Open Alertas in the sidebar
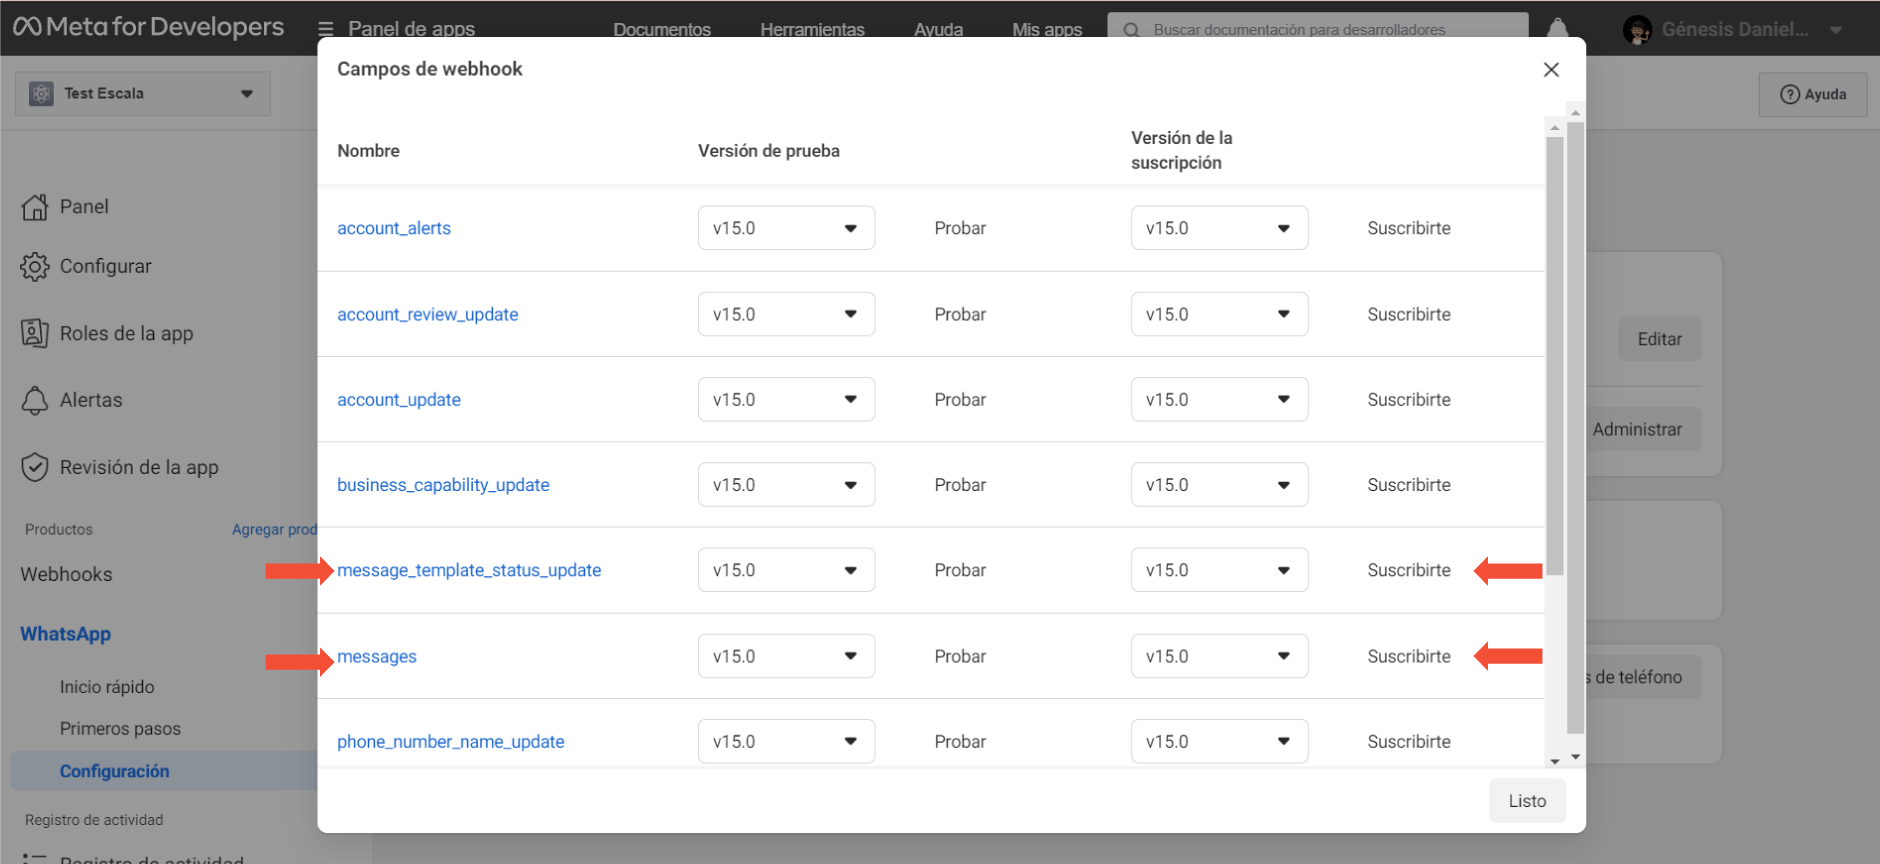The image size is (1880, 864). pyautogui.click(x=91, y=400)
